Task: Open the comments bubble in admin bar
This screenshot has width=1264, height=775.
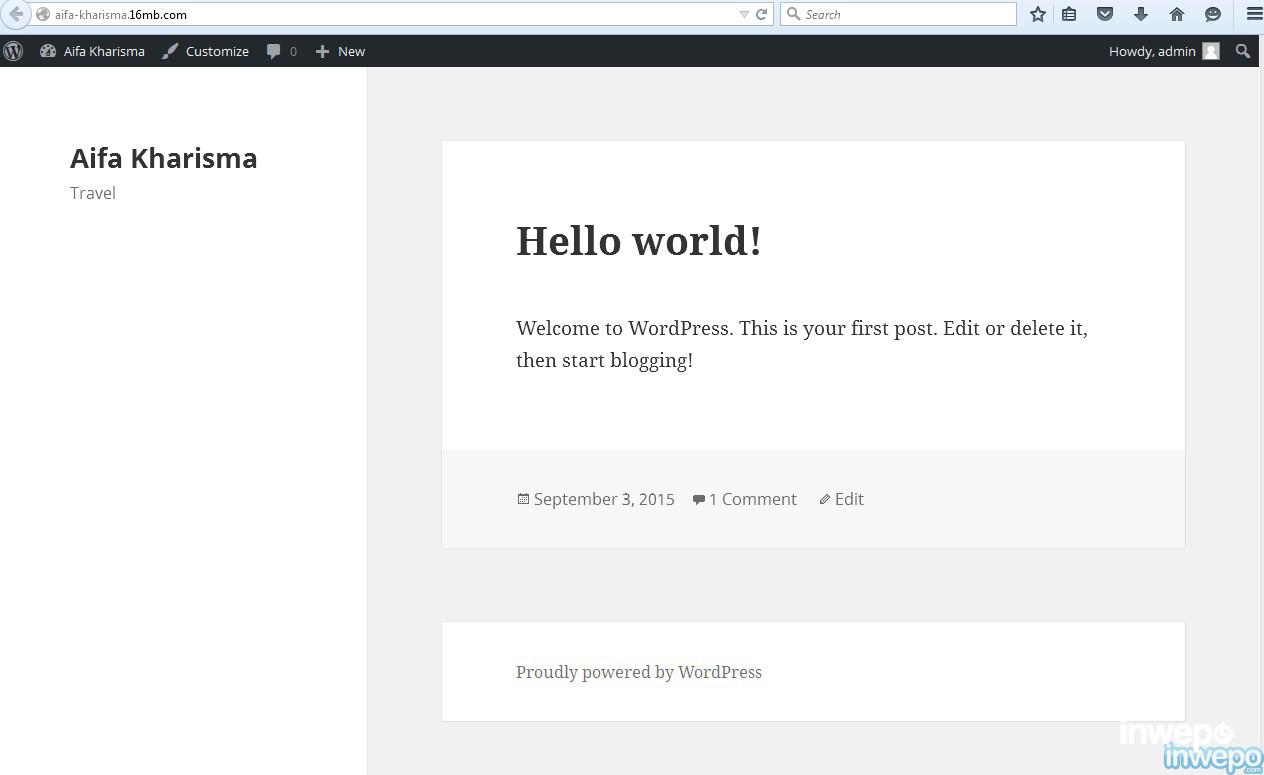Action: (282, 51)
